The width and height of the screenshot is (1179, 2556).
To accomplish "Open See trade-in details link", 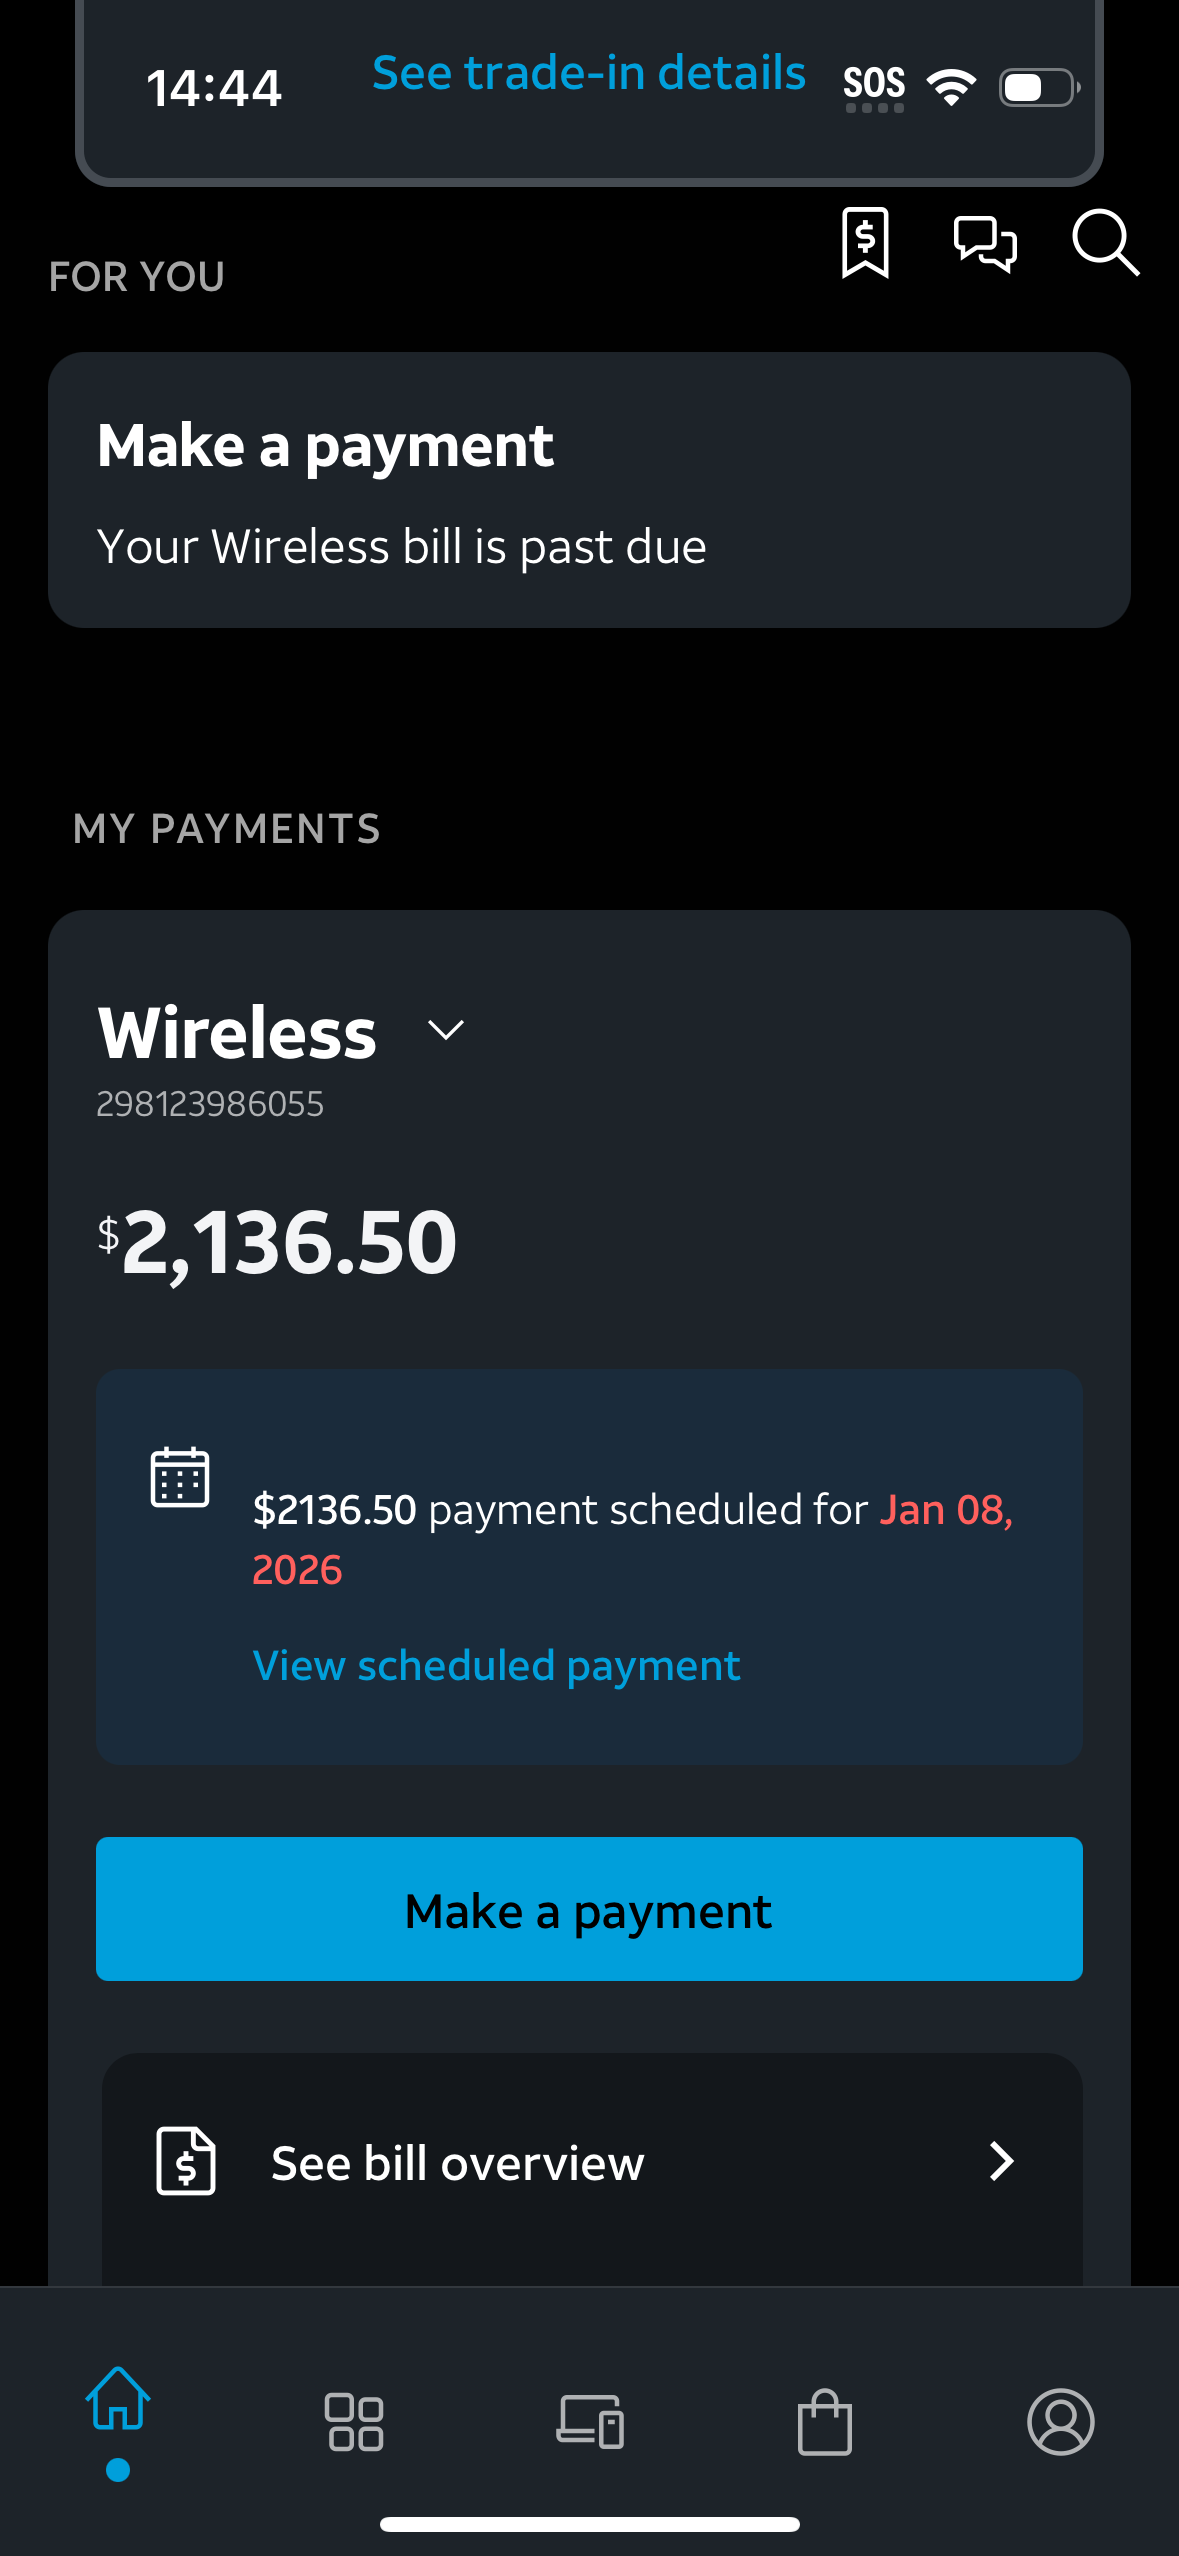I will [589, 73].
